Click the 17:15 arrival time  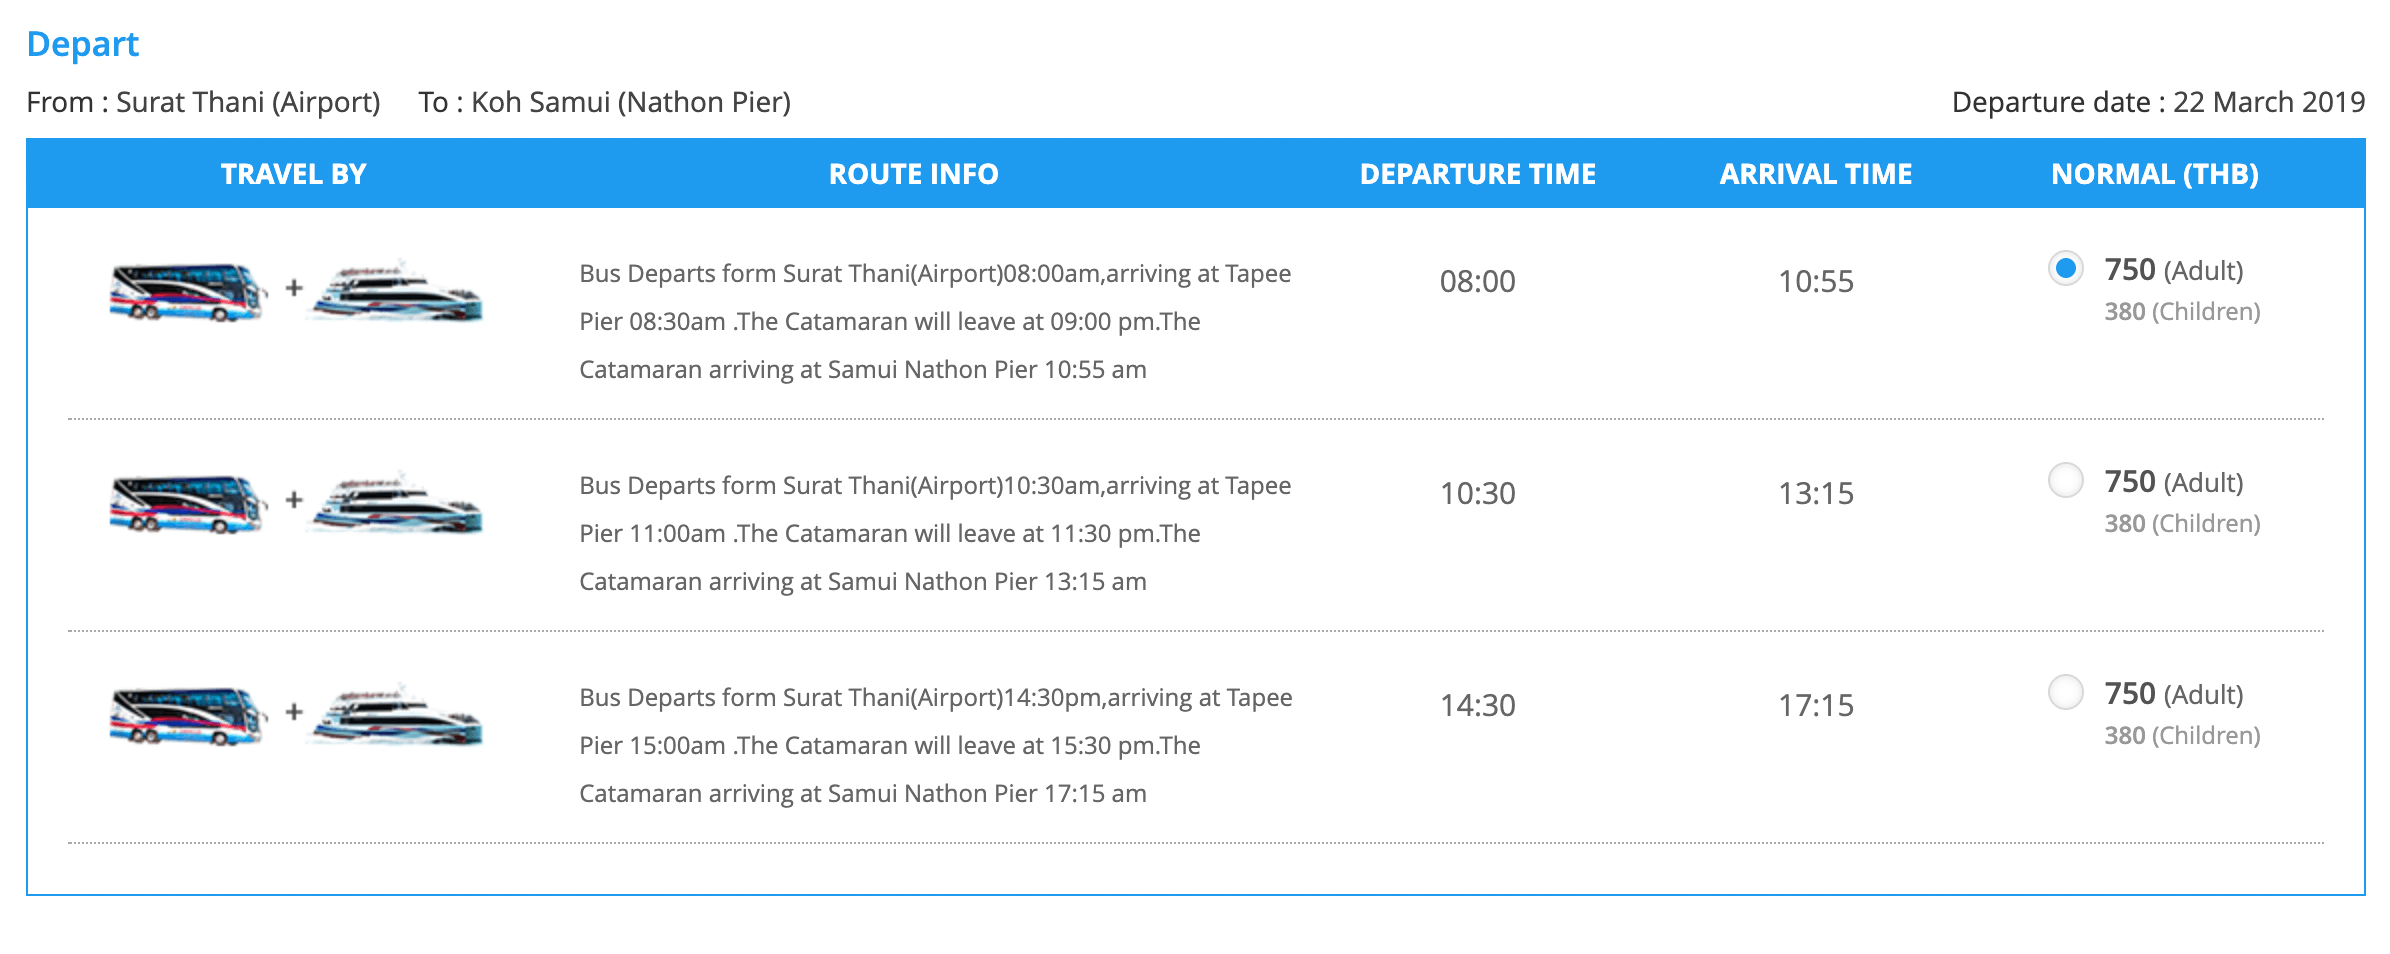[1815, 706]
